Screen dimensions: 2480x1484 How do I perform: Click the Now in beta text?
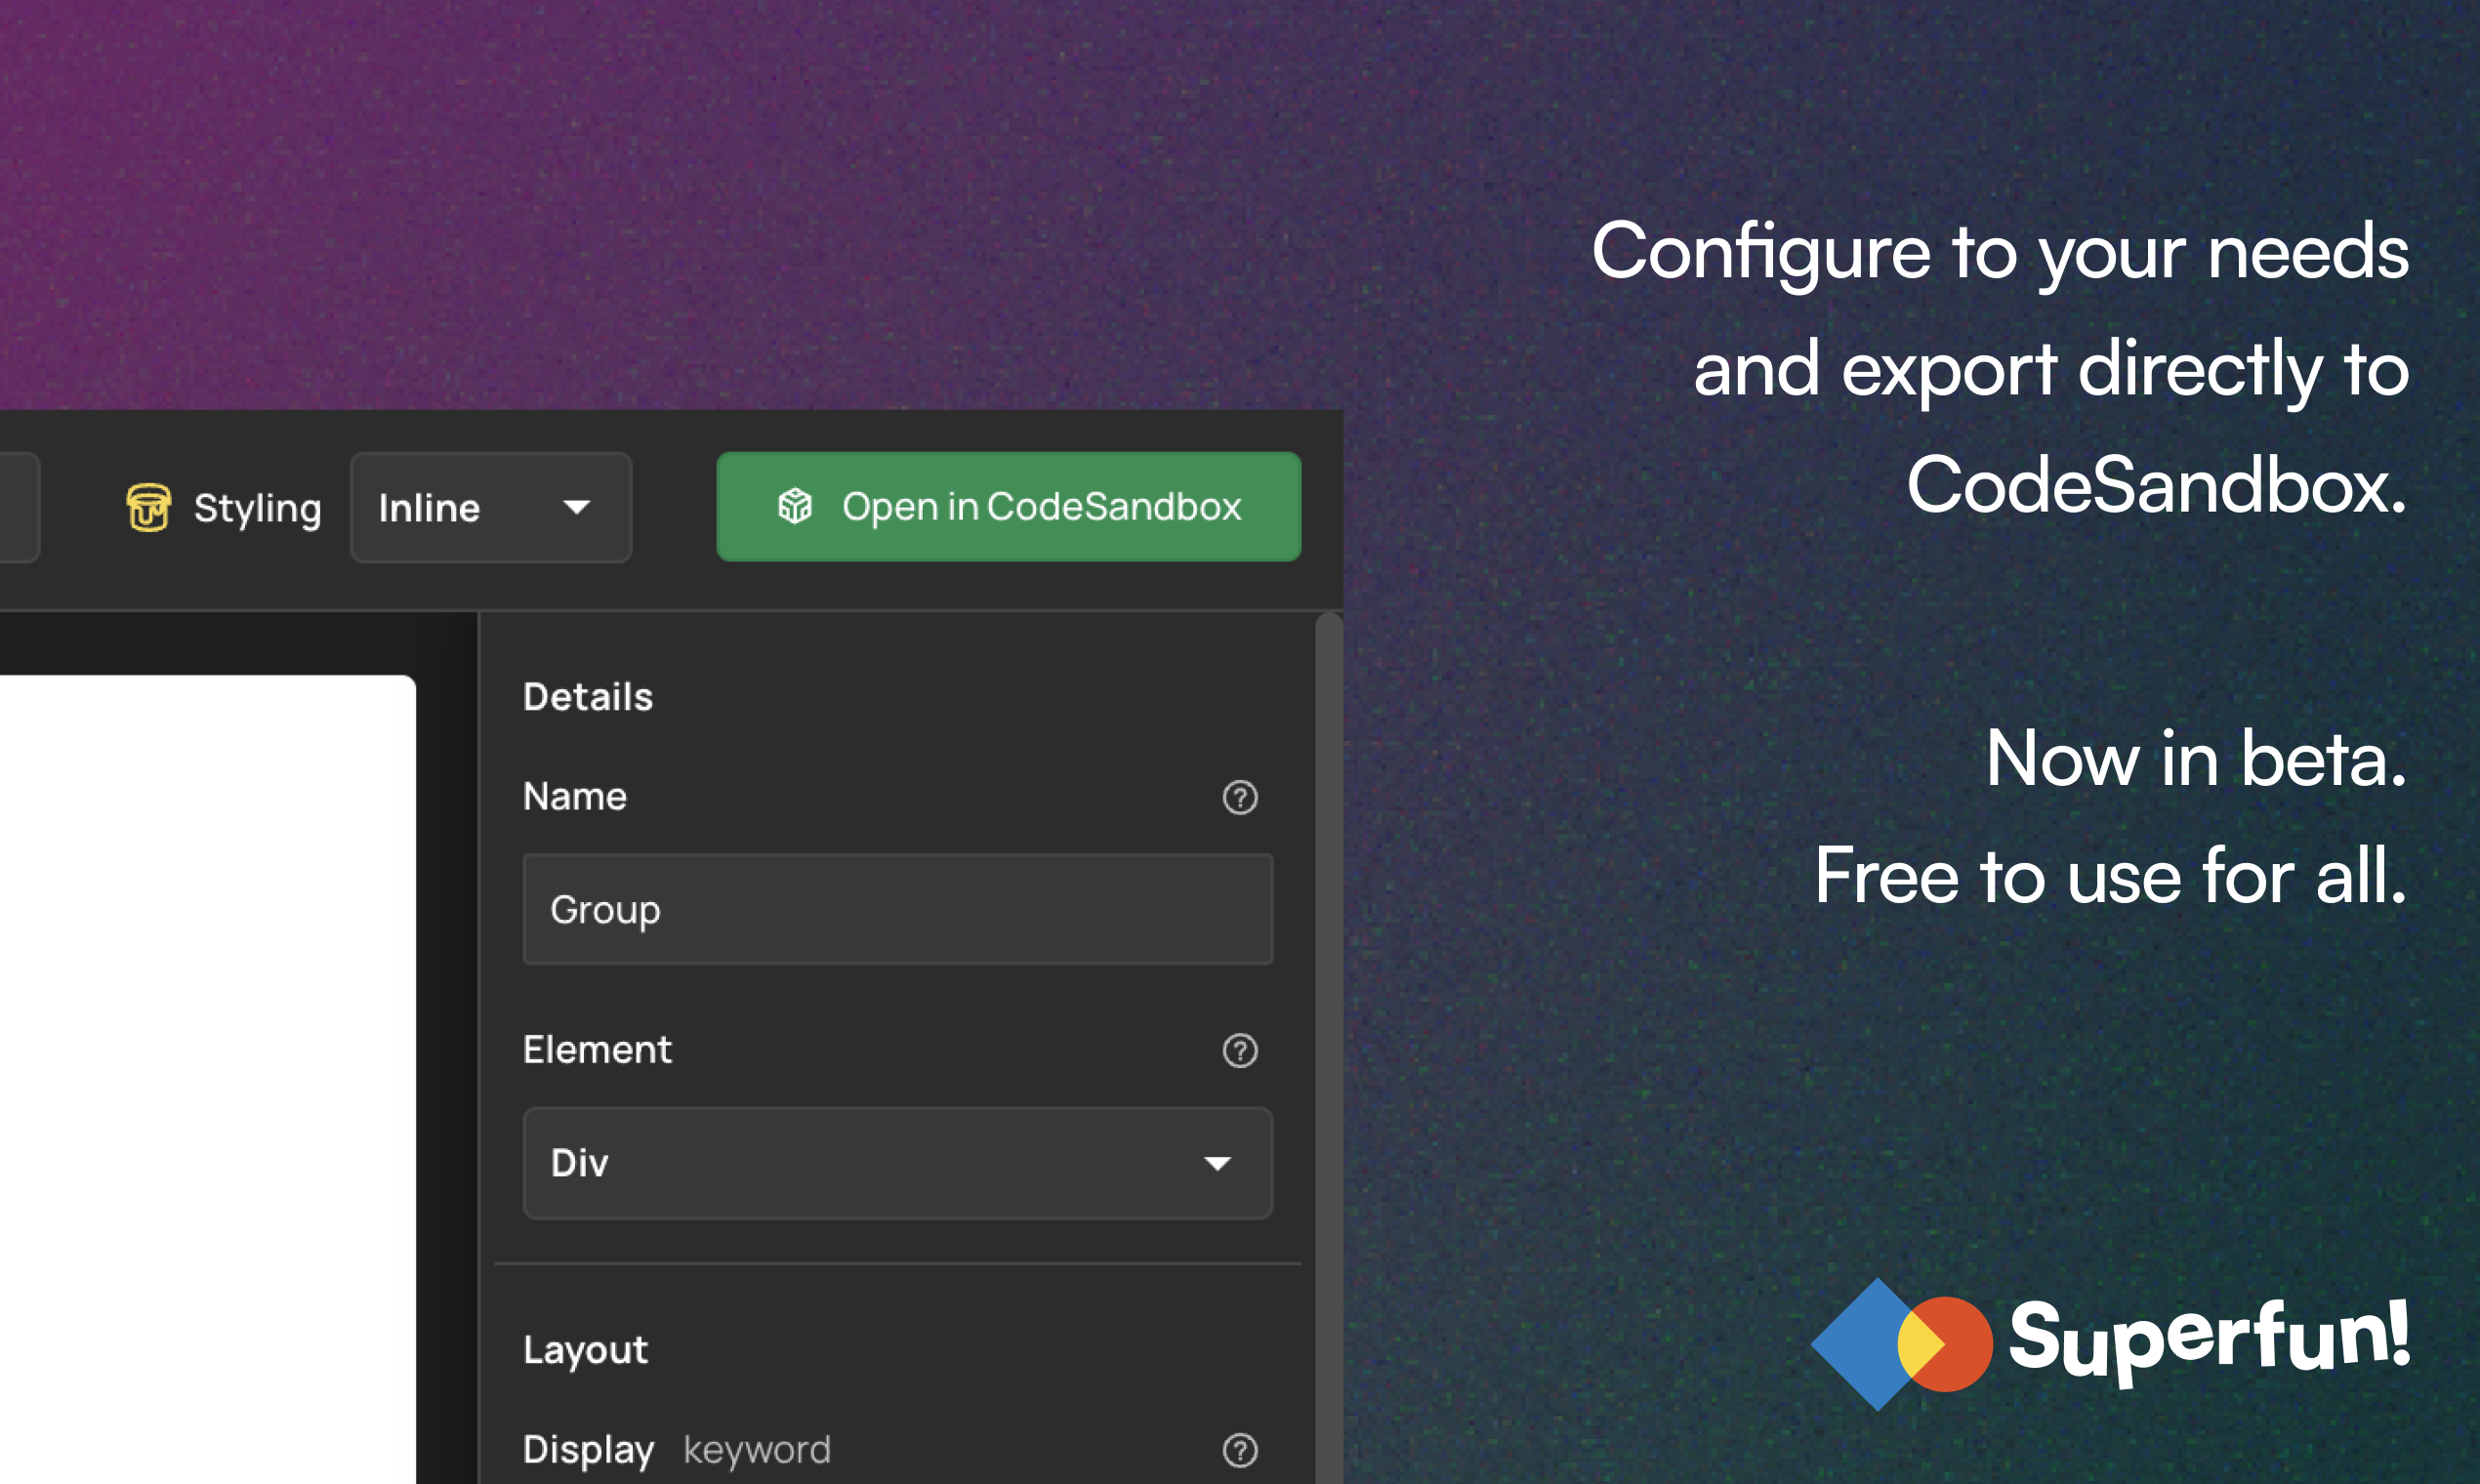[x=2196, y=759]
